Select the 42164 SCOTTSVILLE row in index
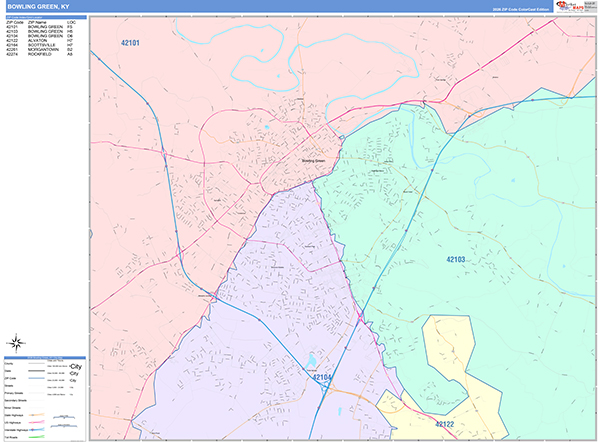The image size is (600, 442). (40, 45)
